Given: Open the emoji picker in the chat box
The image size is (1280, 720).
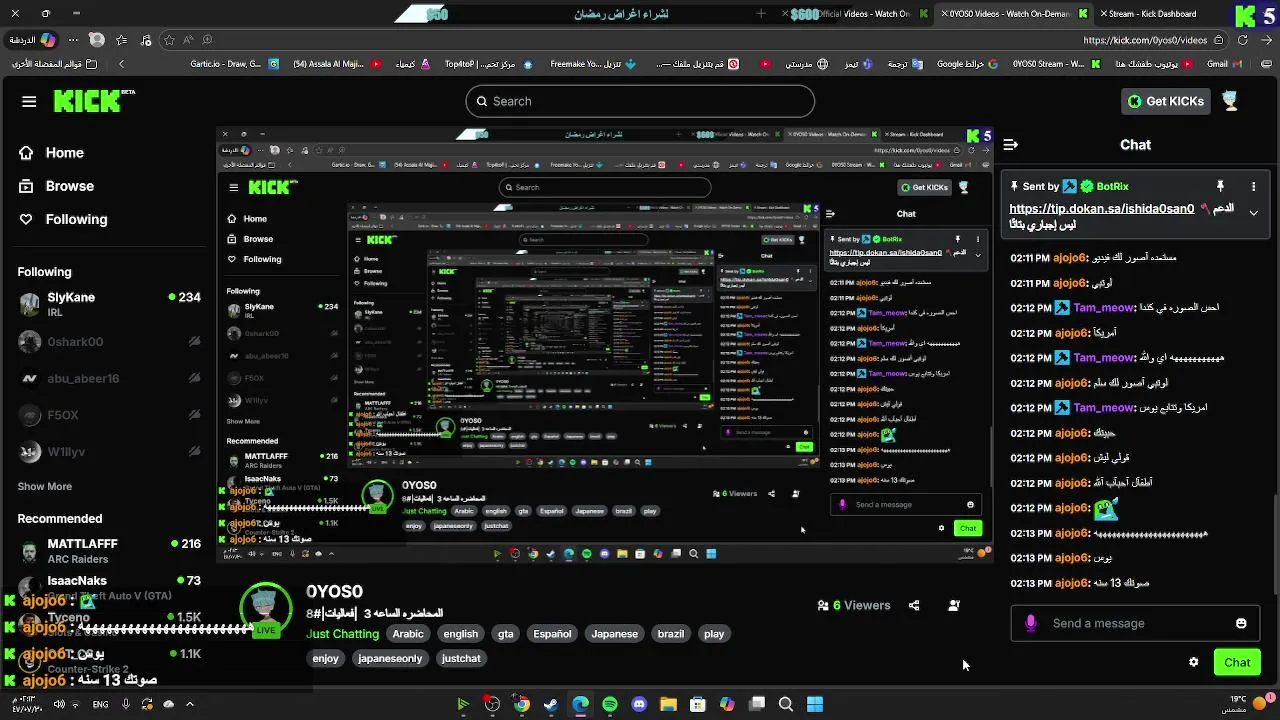Looking at the screenshot, I should click(1241, 623).
